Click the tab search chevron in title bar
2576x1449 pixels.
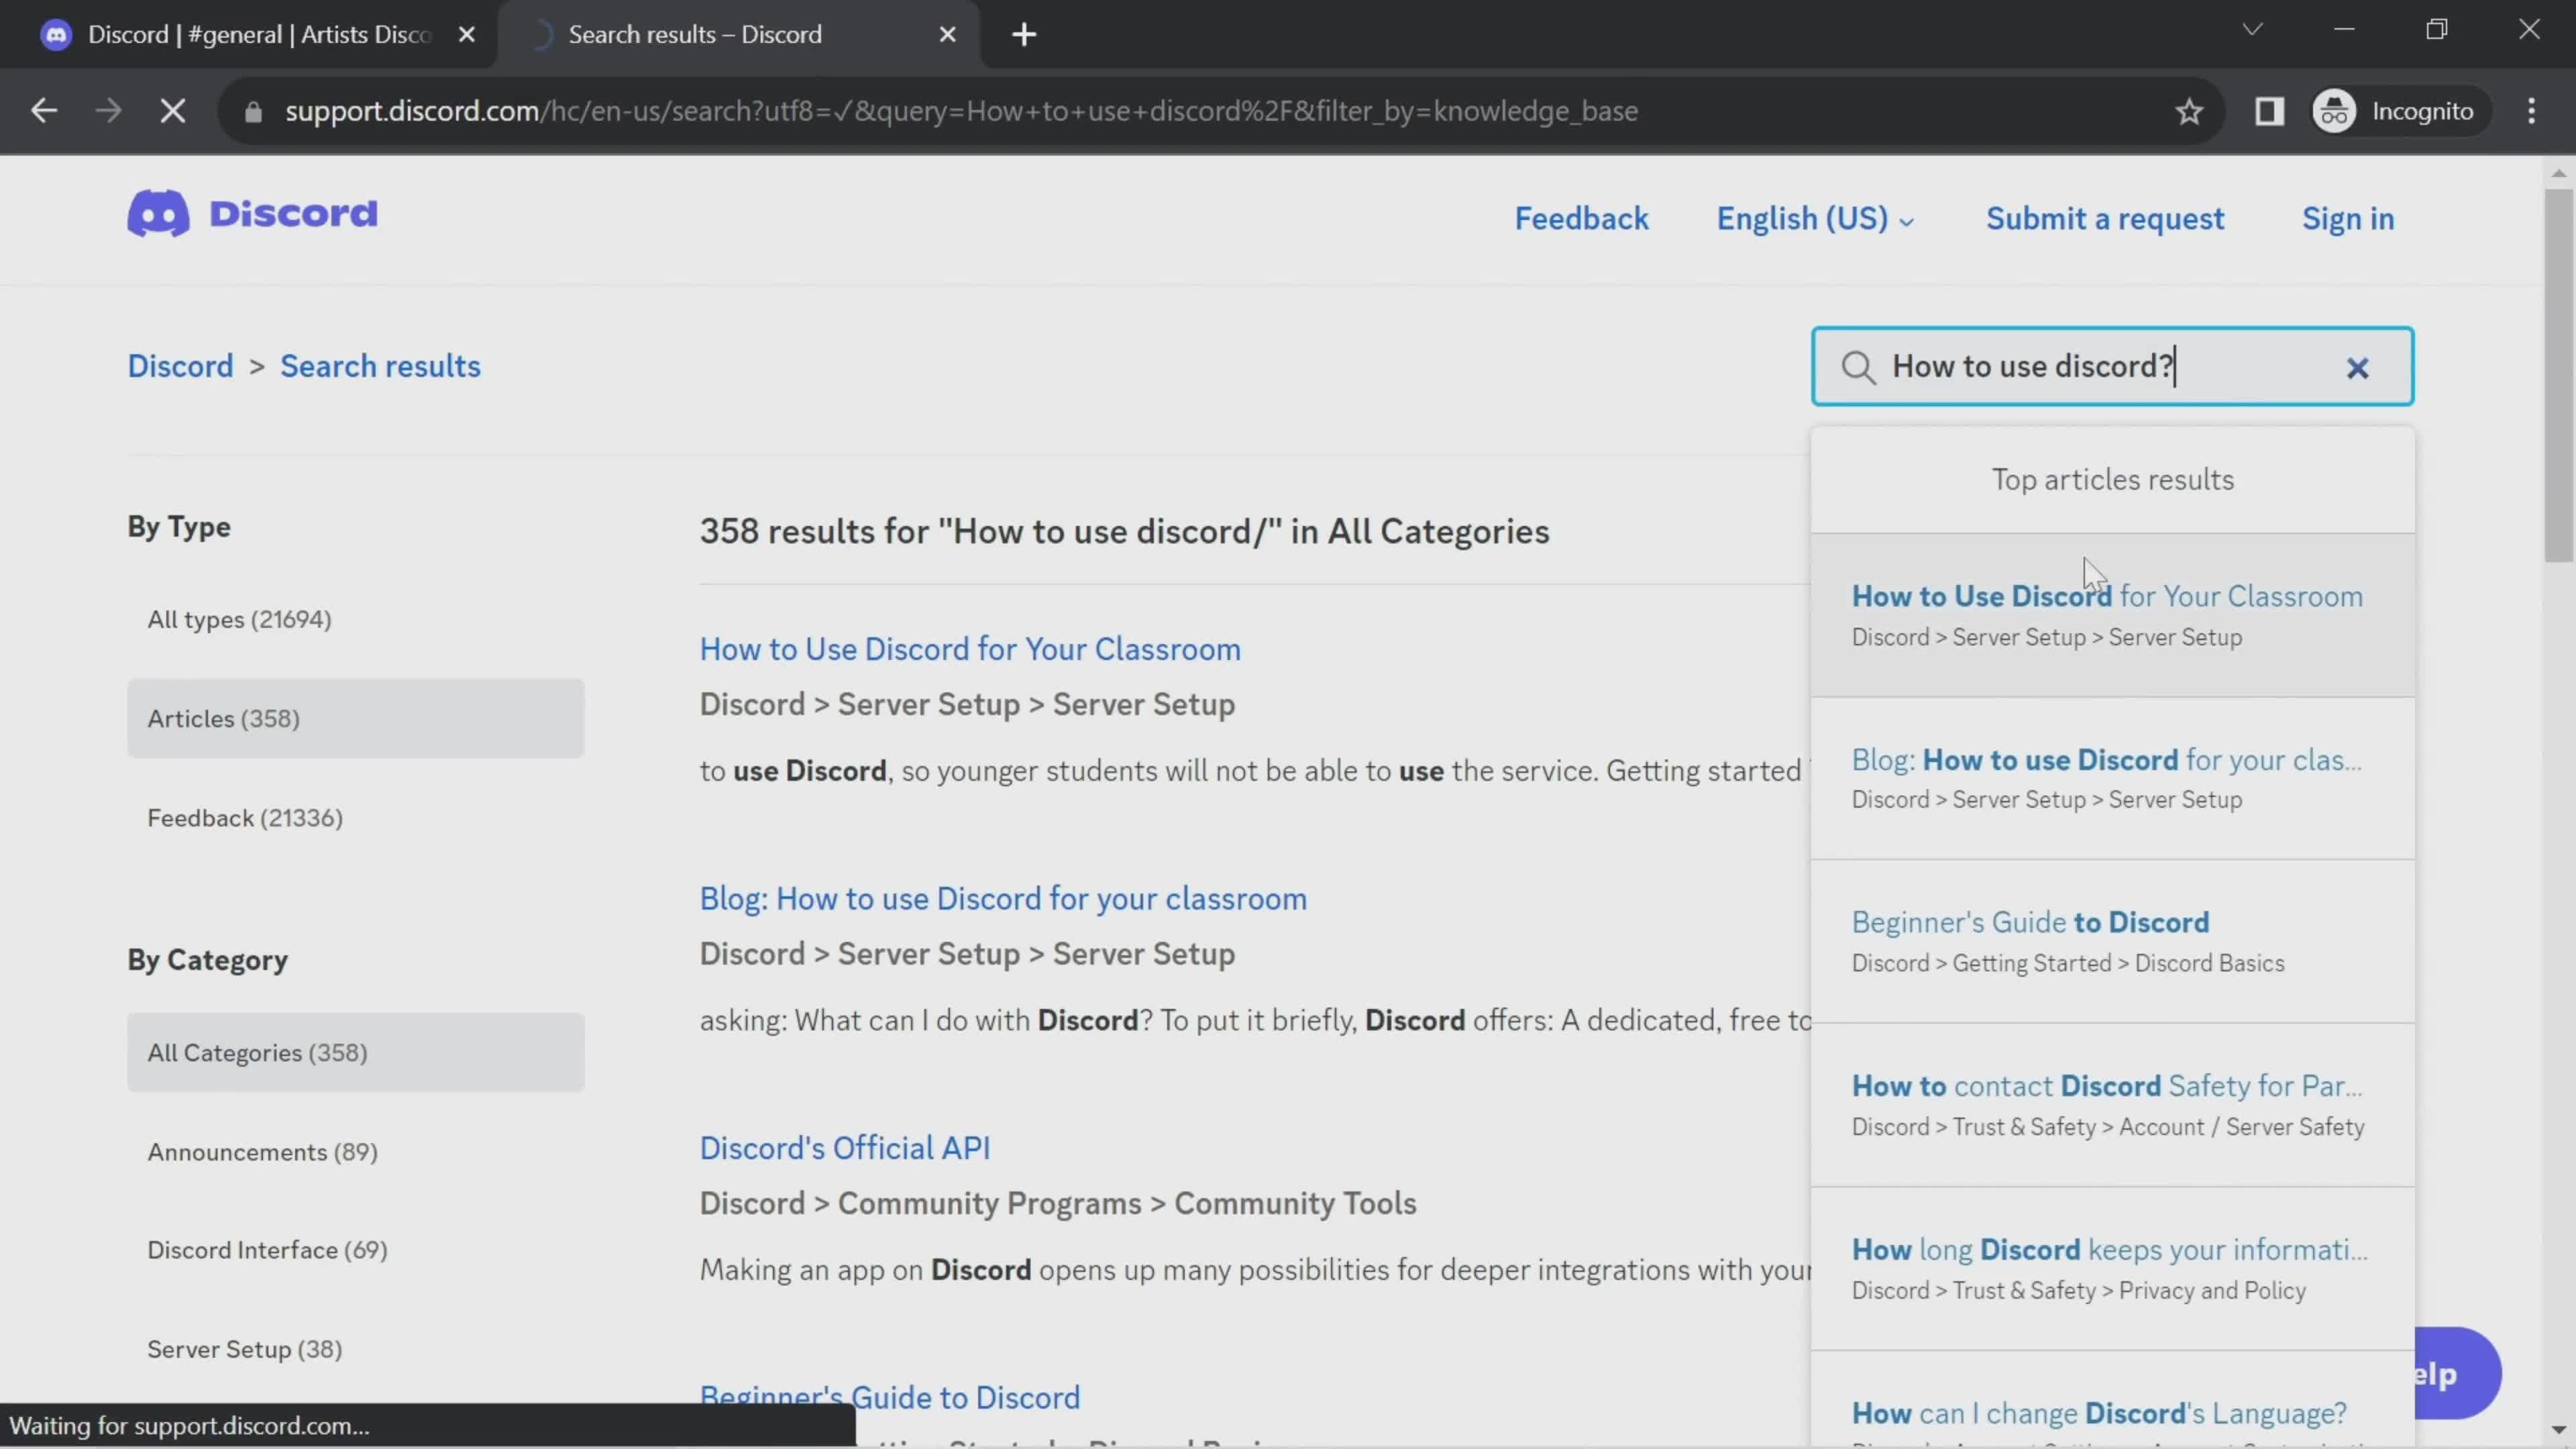pyautogui.click(x=2252, y=29)
